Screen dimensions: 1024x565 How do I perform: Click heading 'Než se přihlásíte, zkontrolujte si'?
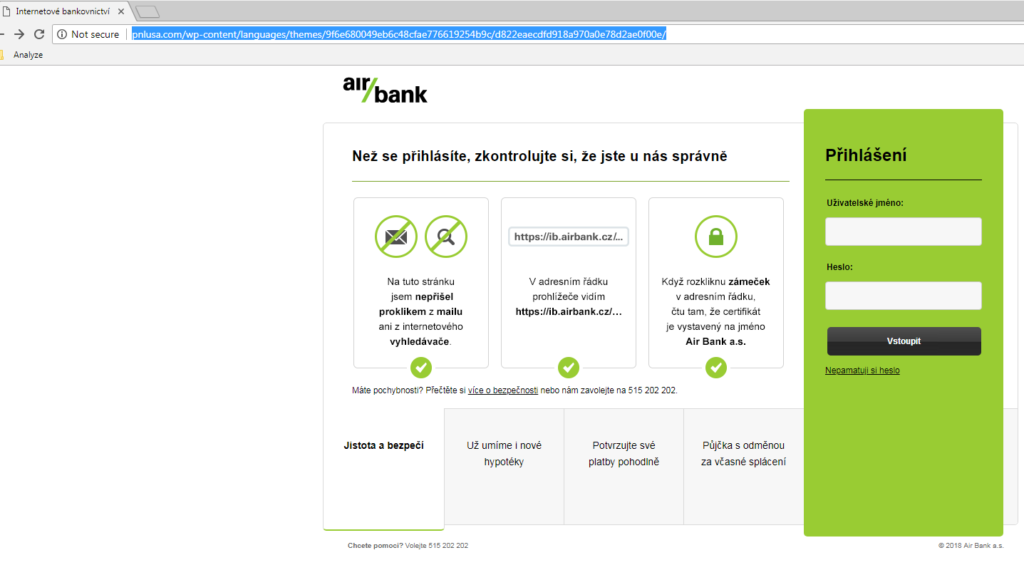(x=539, y=156)
